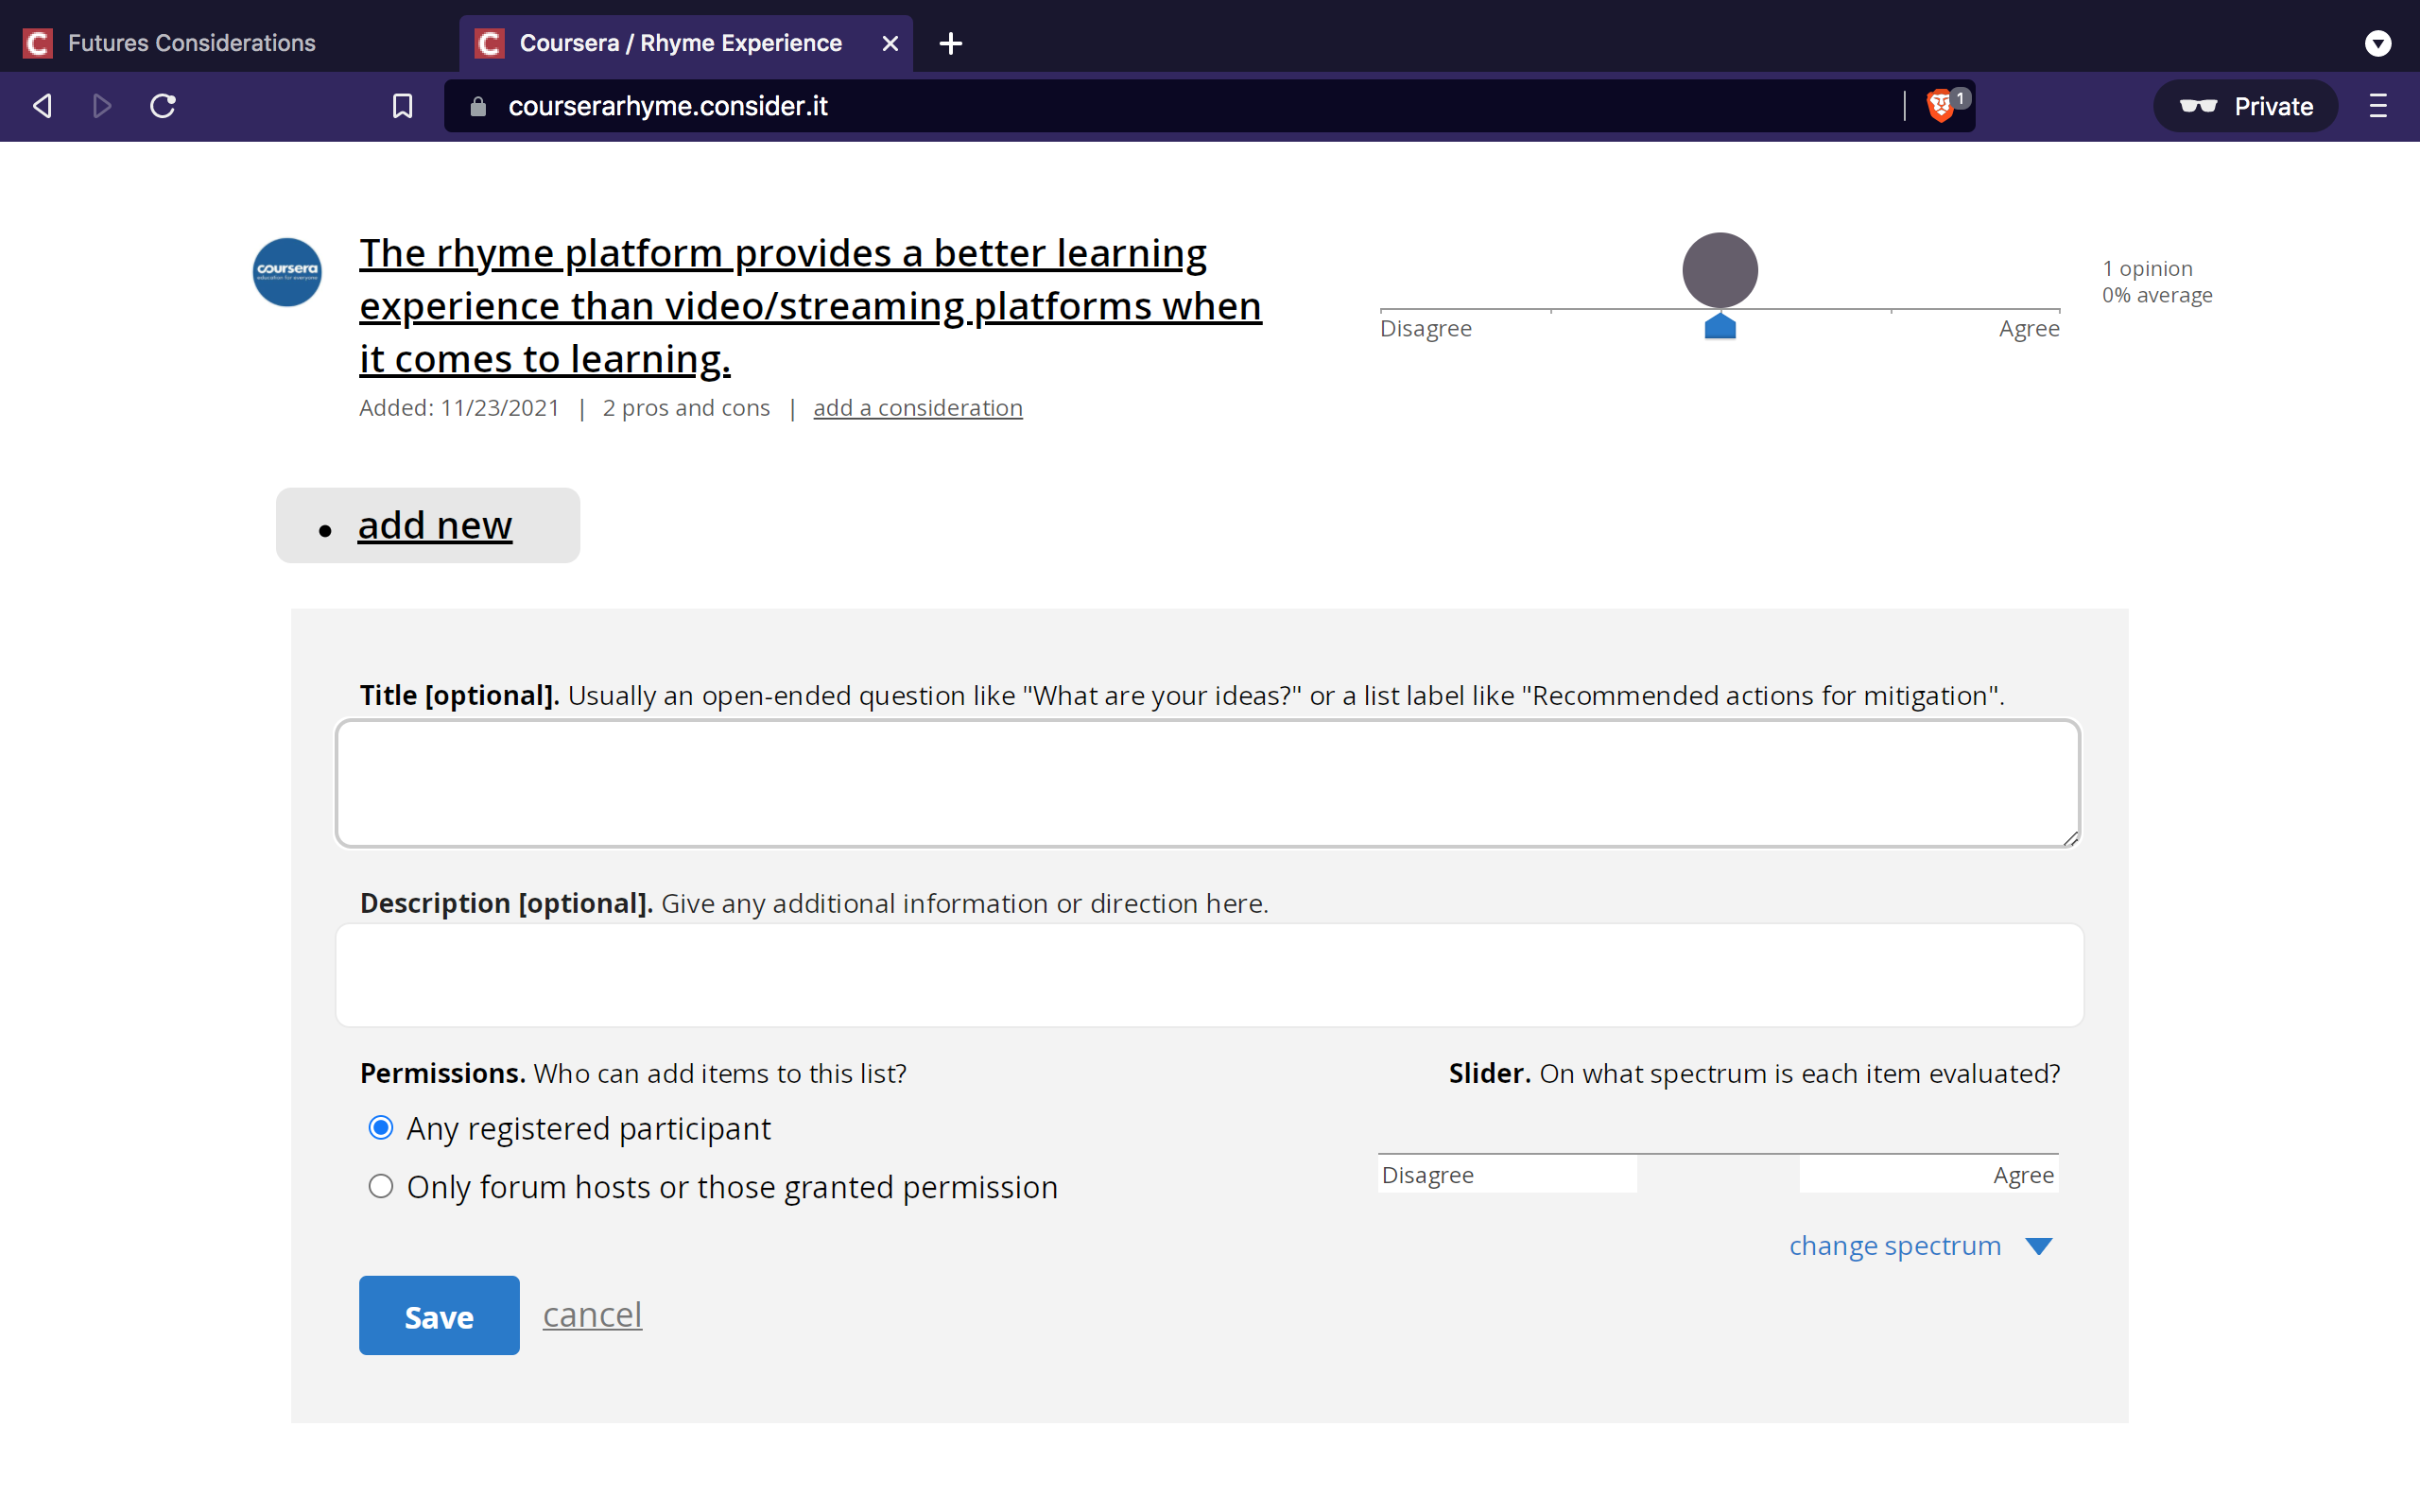Open the add a consideration link

tap(917, 408)
